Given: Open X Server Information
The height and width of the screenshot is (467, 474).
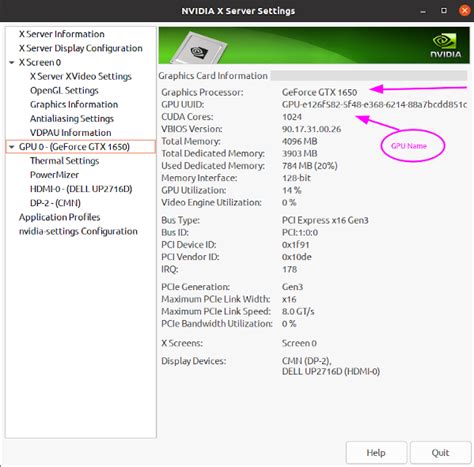Looking at the screenshot, I should (62, 34).
